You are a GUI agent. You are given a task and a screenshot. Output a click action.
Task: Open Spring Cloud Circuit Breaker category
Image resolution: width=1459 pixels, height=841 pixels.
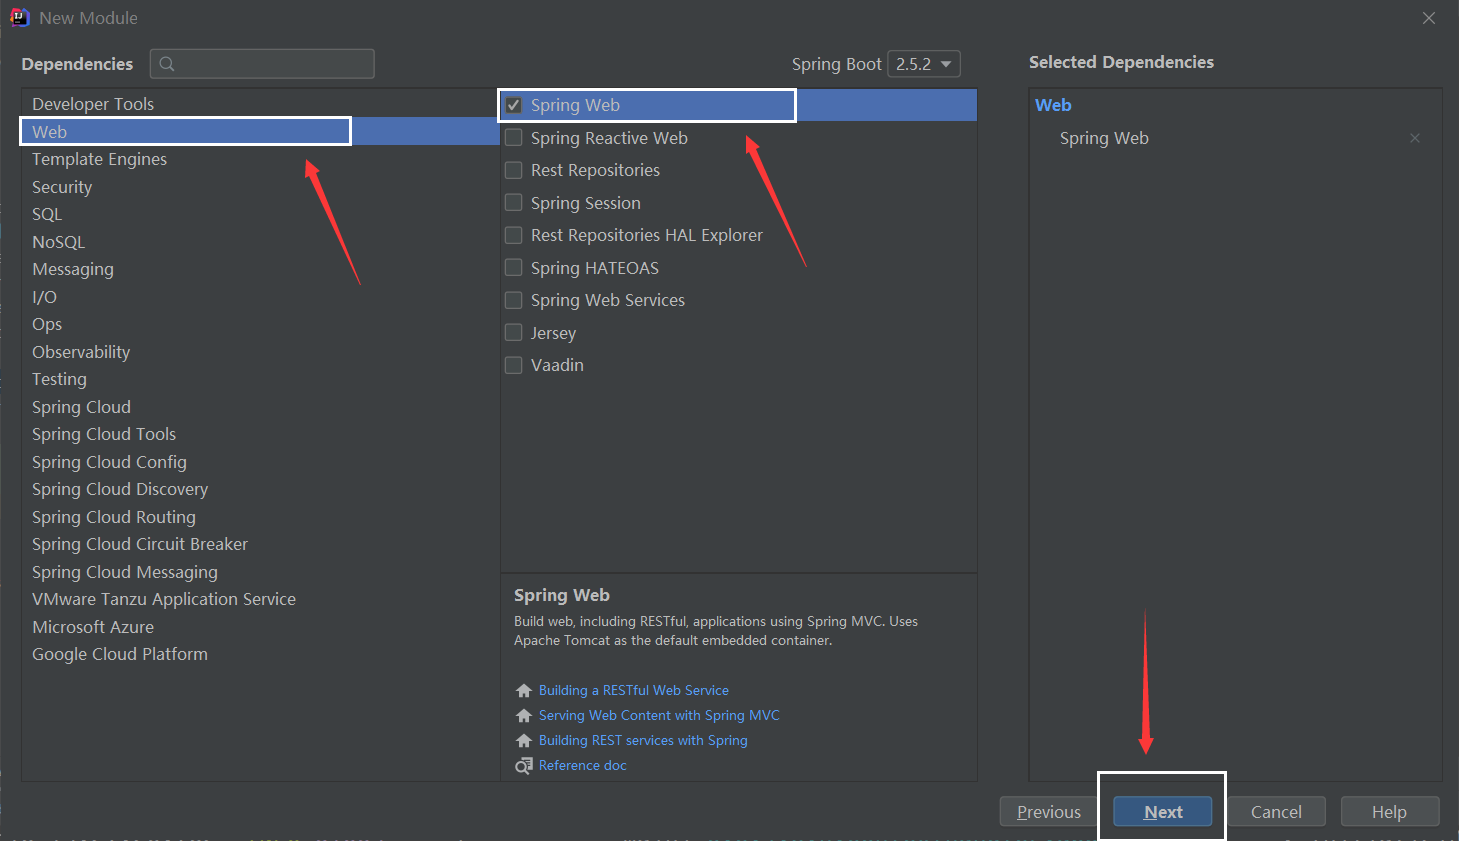coord(260,544)
